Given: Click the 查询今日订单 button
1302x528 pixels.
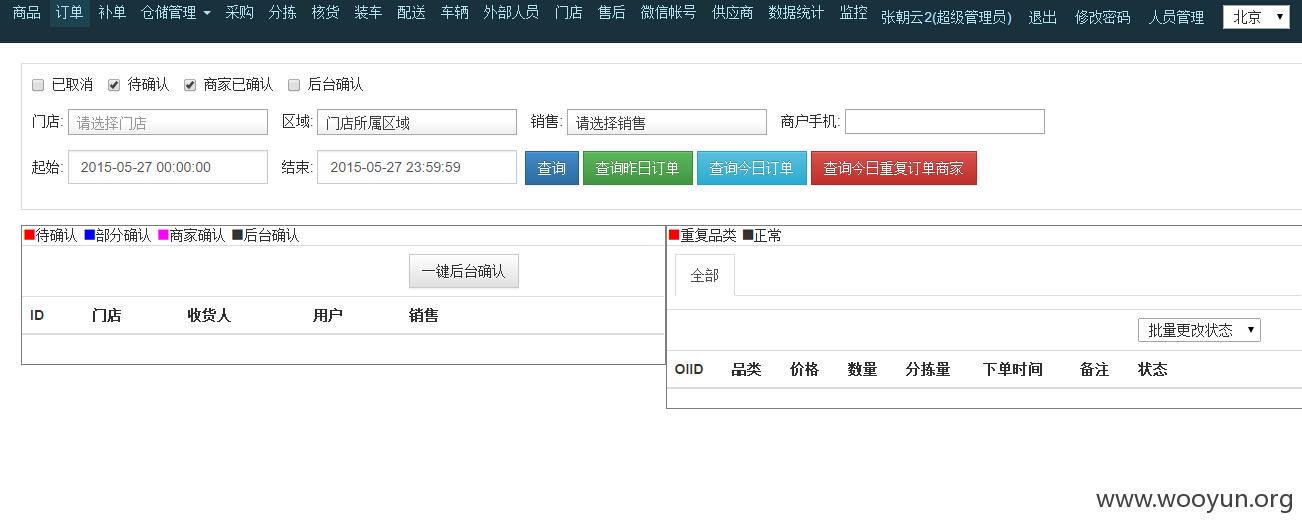Looking at the screenshot, I should (751, 168).
